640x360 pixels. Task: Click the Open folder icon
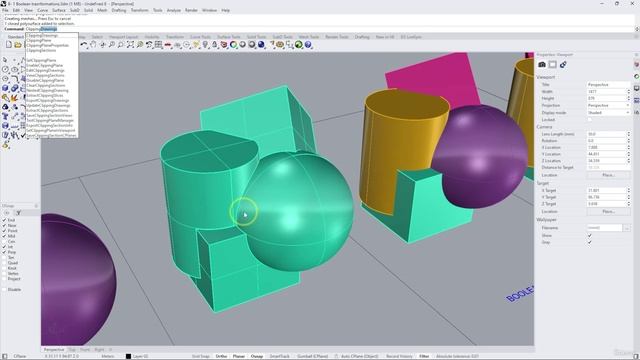18,44
